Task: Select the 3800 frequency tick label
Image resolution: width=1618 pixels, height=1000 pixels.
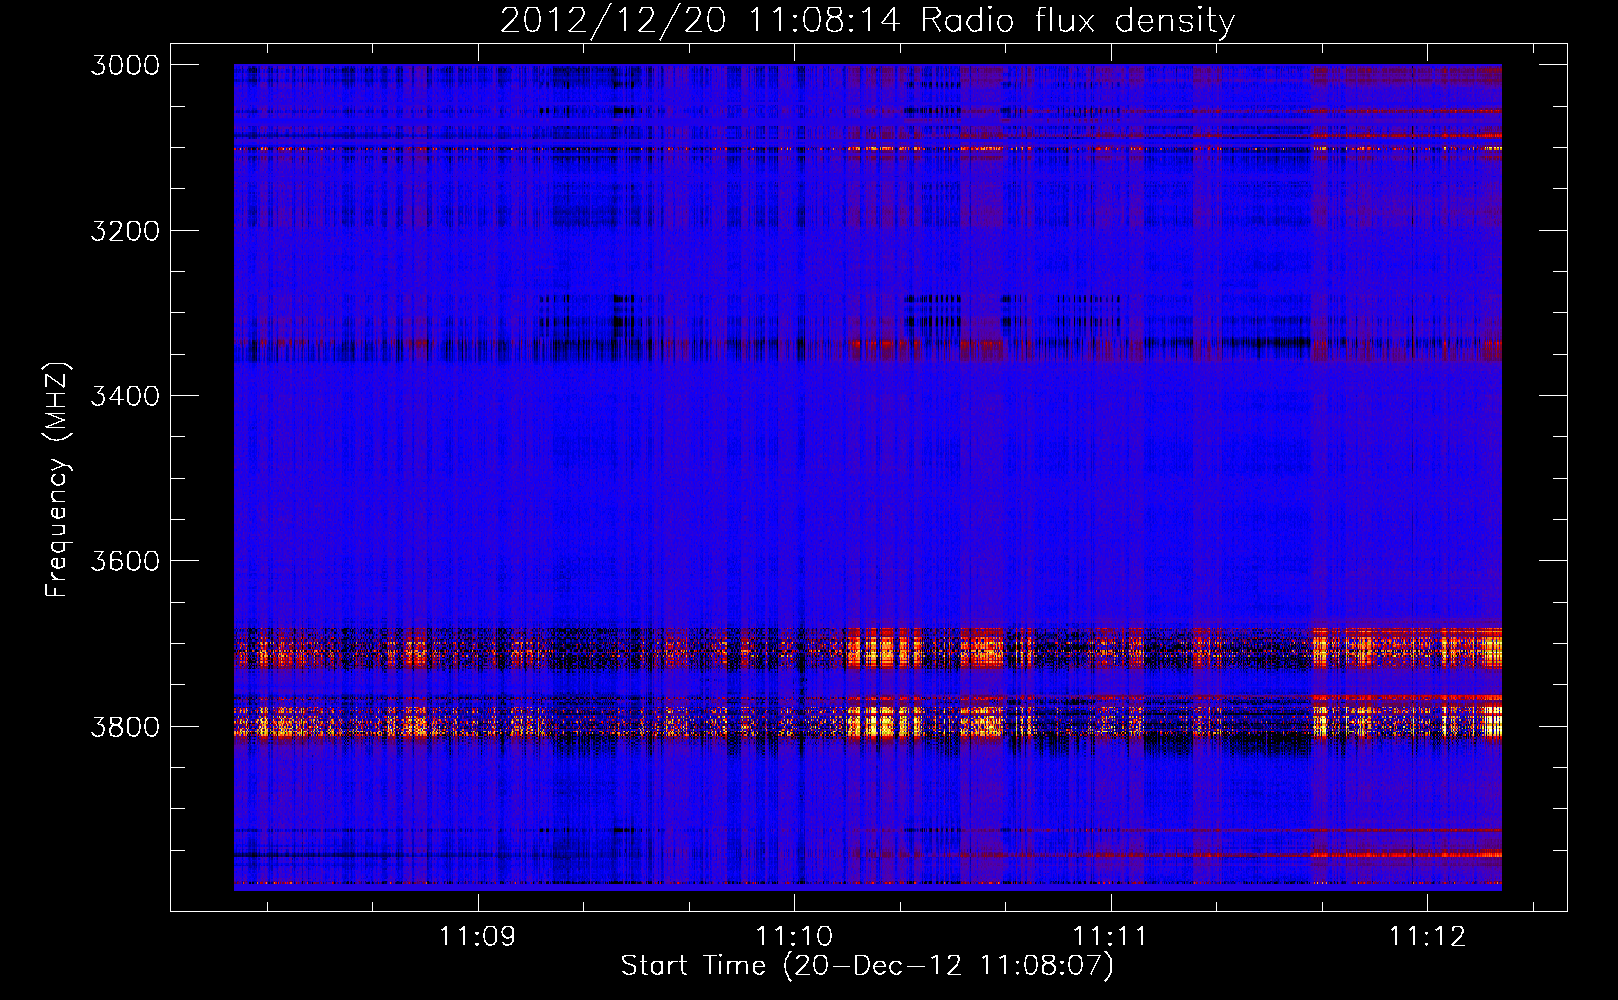Action: (x=125, y=726)
